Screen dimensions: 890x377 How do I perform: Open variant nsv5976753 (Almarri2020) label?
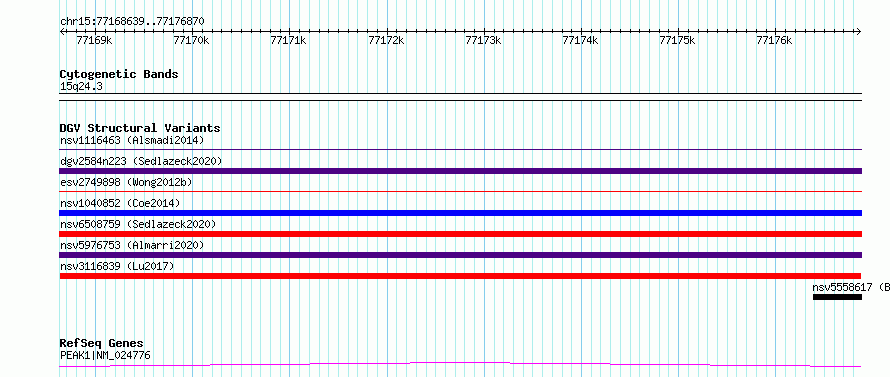[x=132, y=245]
